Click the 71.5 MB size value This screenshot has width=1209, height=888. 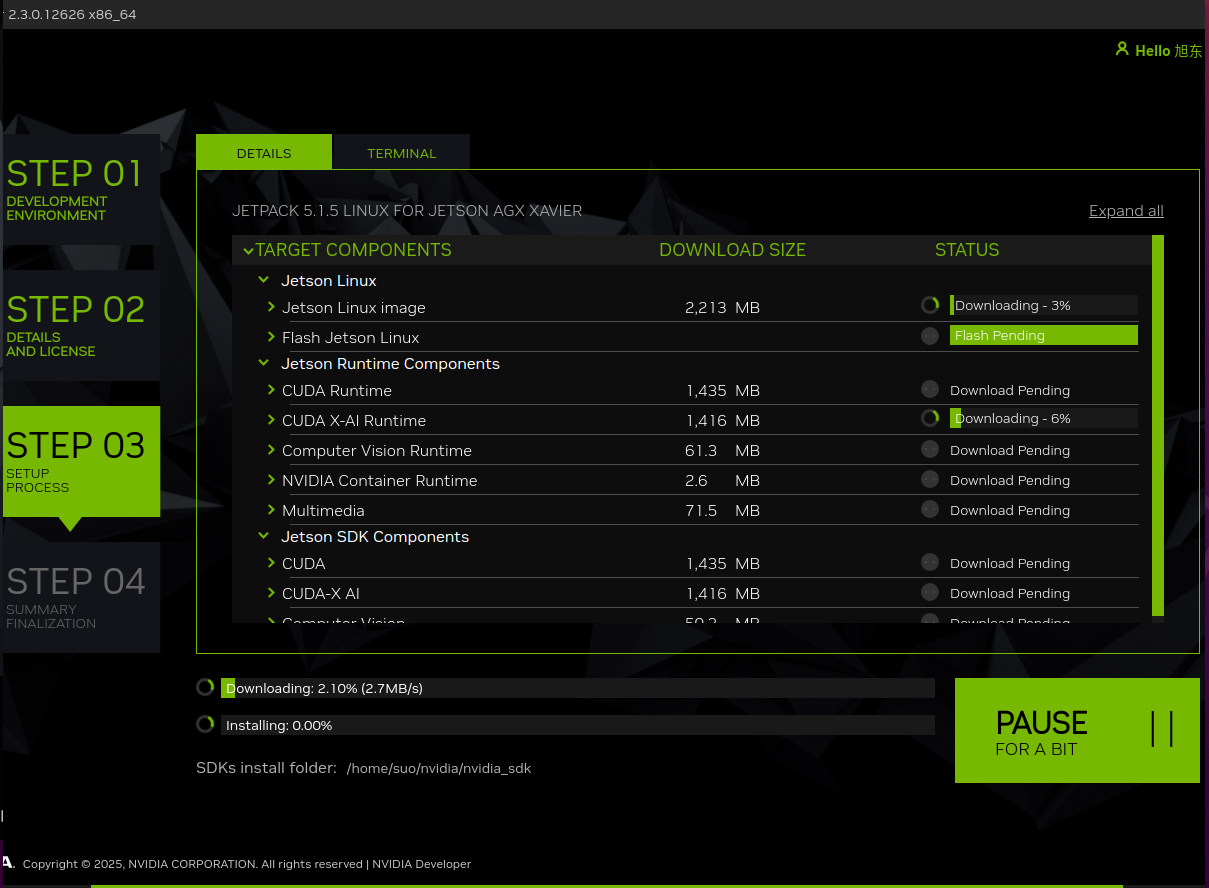point(722,510)
